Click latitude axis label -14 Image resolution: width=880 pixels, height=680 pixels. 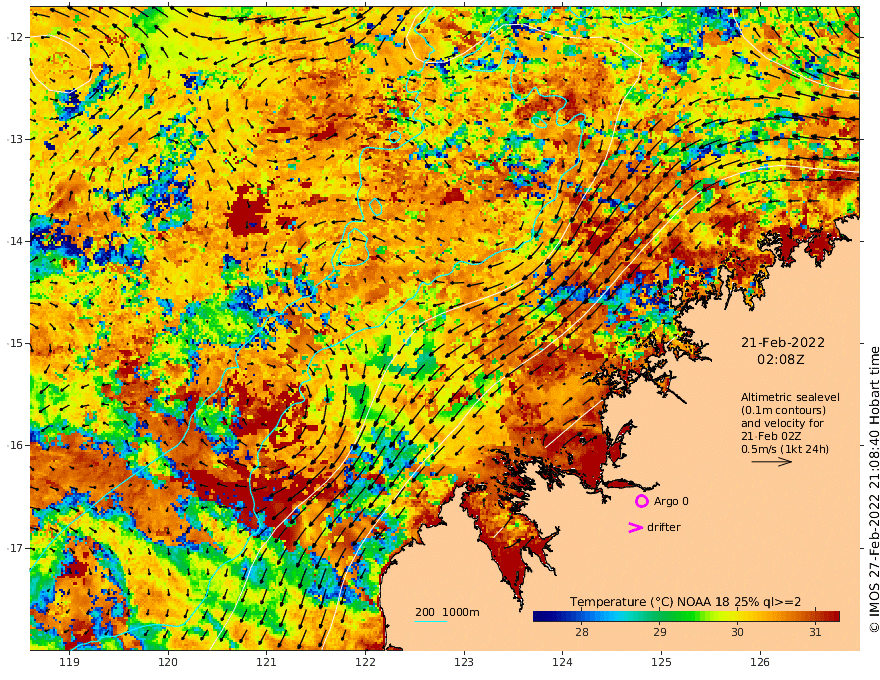click(x=15, y=241)
